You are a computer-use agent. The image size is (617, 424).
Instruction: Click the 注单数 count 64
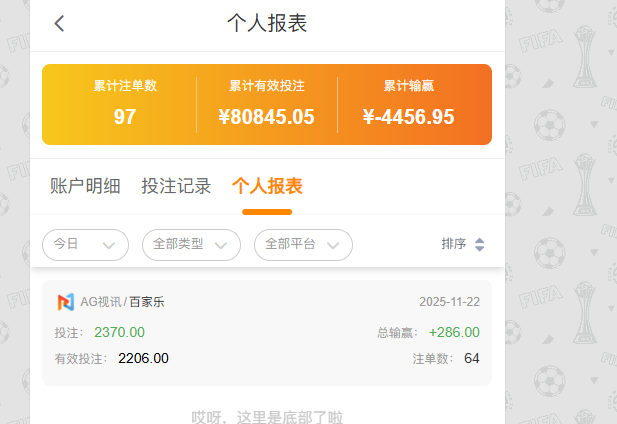click(472, 358)
